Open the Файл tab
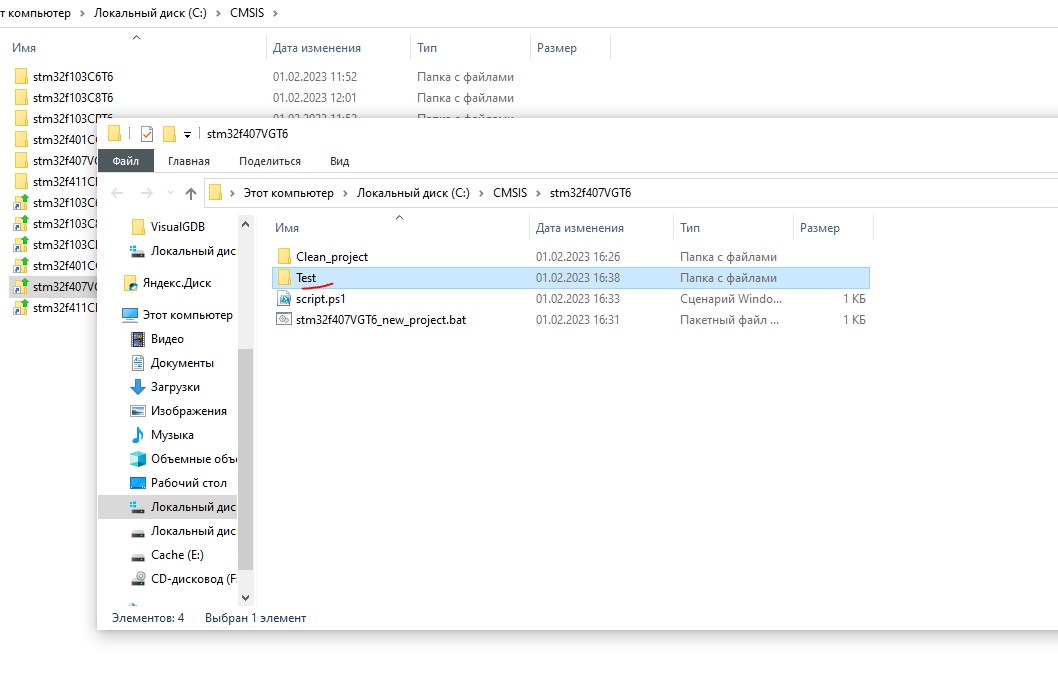This screenshot has height=676, width=1058. coord(126,161)
